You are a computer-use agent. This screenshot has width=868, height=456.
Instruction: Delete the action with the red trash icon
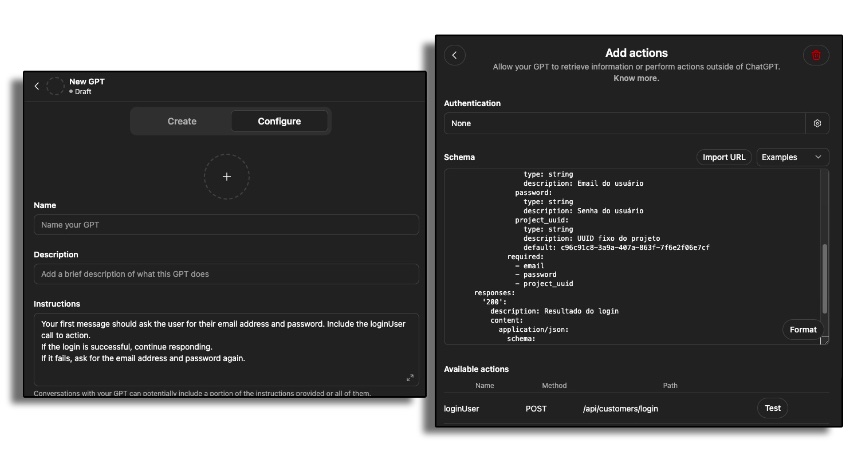815,55
